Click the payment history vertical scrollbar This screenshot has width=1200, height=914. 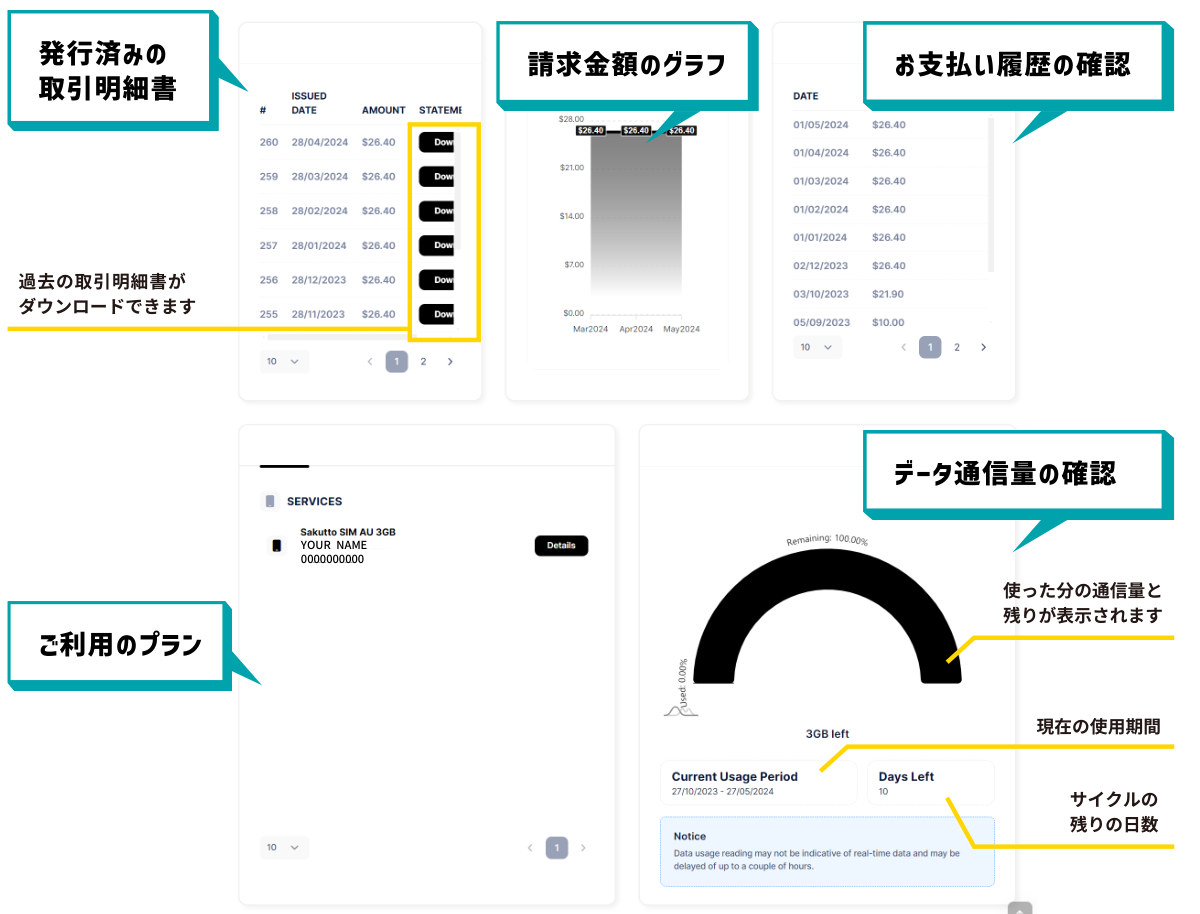pos(991,195)
